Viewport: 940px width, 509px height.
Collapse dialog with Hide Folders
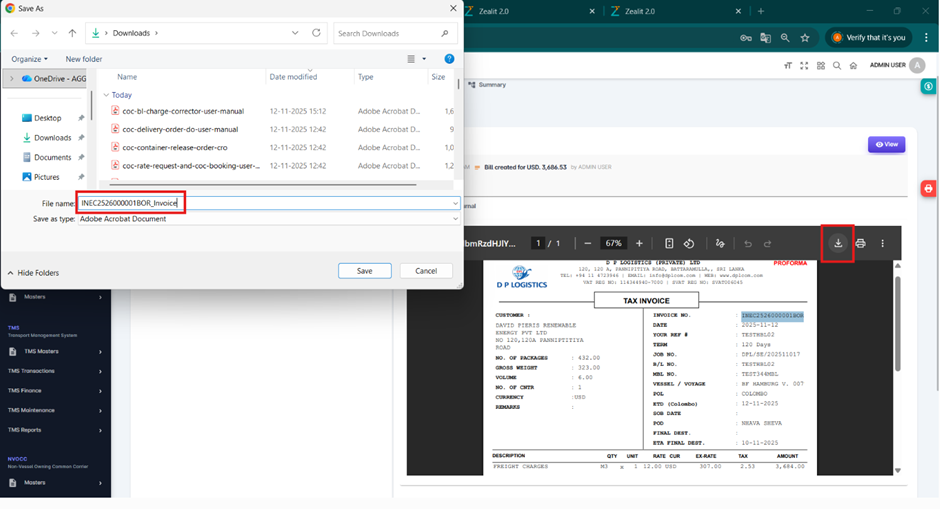tap(33, 272)
